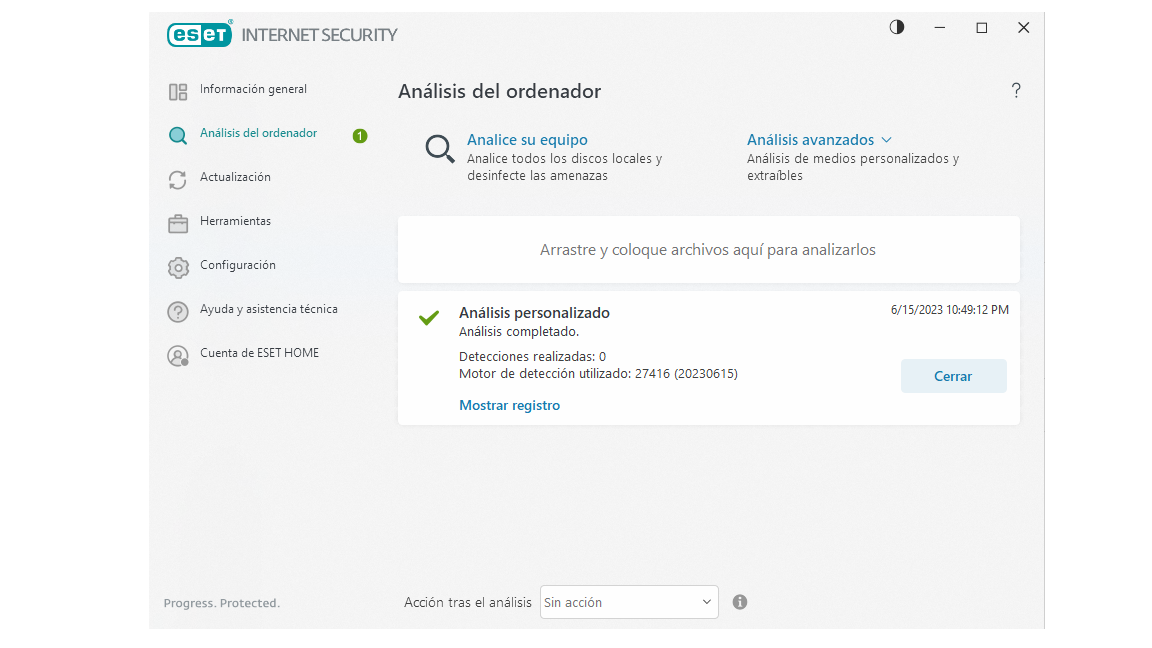Viewport: 1152px width, 648px height.
Task: Open Ayuda y asistencia técnica
Action: click(x=269, y=309)
